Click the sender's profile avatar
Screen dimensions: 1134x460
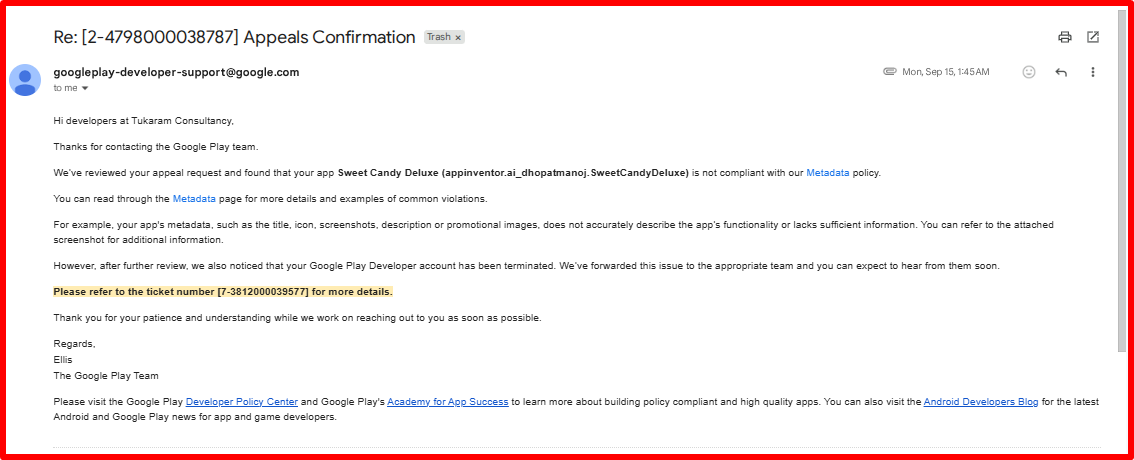[x=25, y=80]
